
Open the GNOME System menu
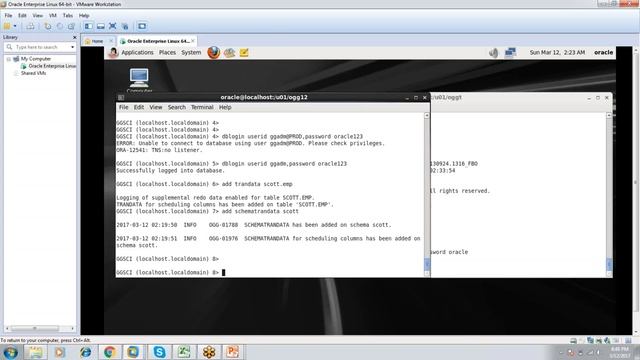191,53
